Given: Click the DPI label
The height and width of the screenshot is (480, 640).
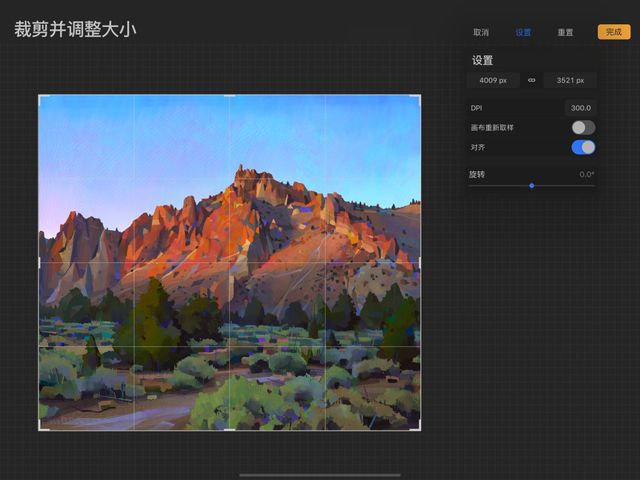Looking at the screenshot, I should [476, 108].
